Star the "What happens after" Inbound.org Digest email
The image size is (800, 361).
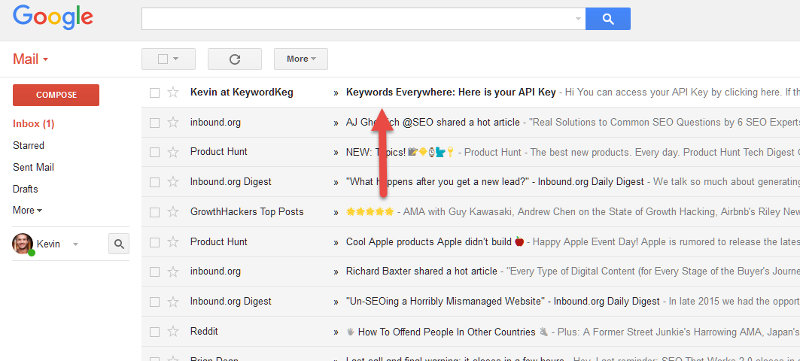[x=173, y=182]
